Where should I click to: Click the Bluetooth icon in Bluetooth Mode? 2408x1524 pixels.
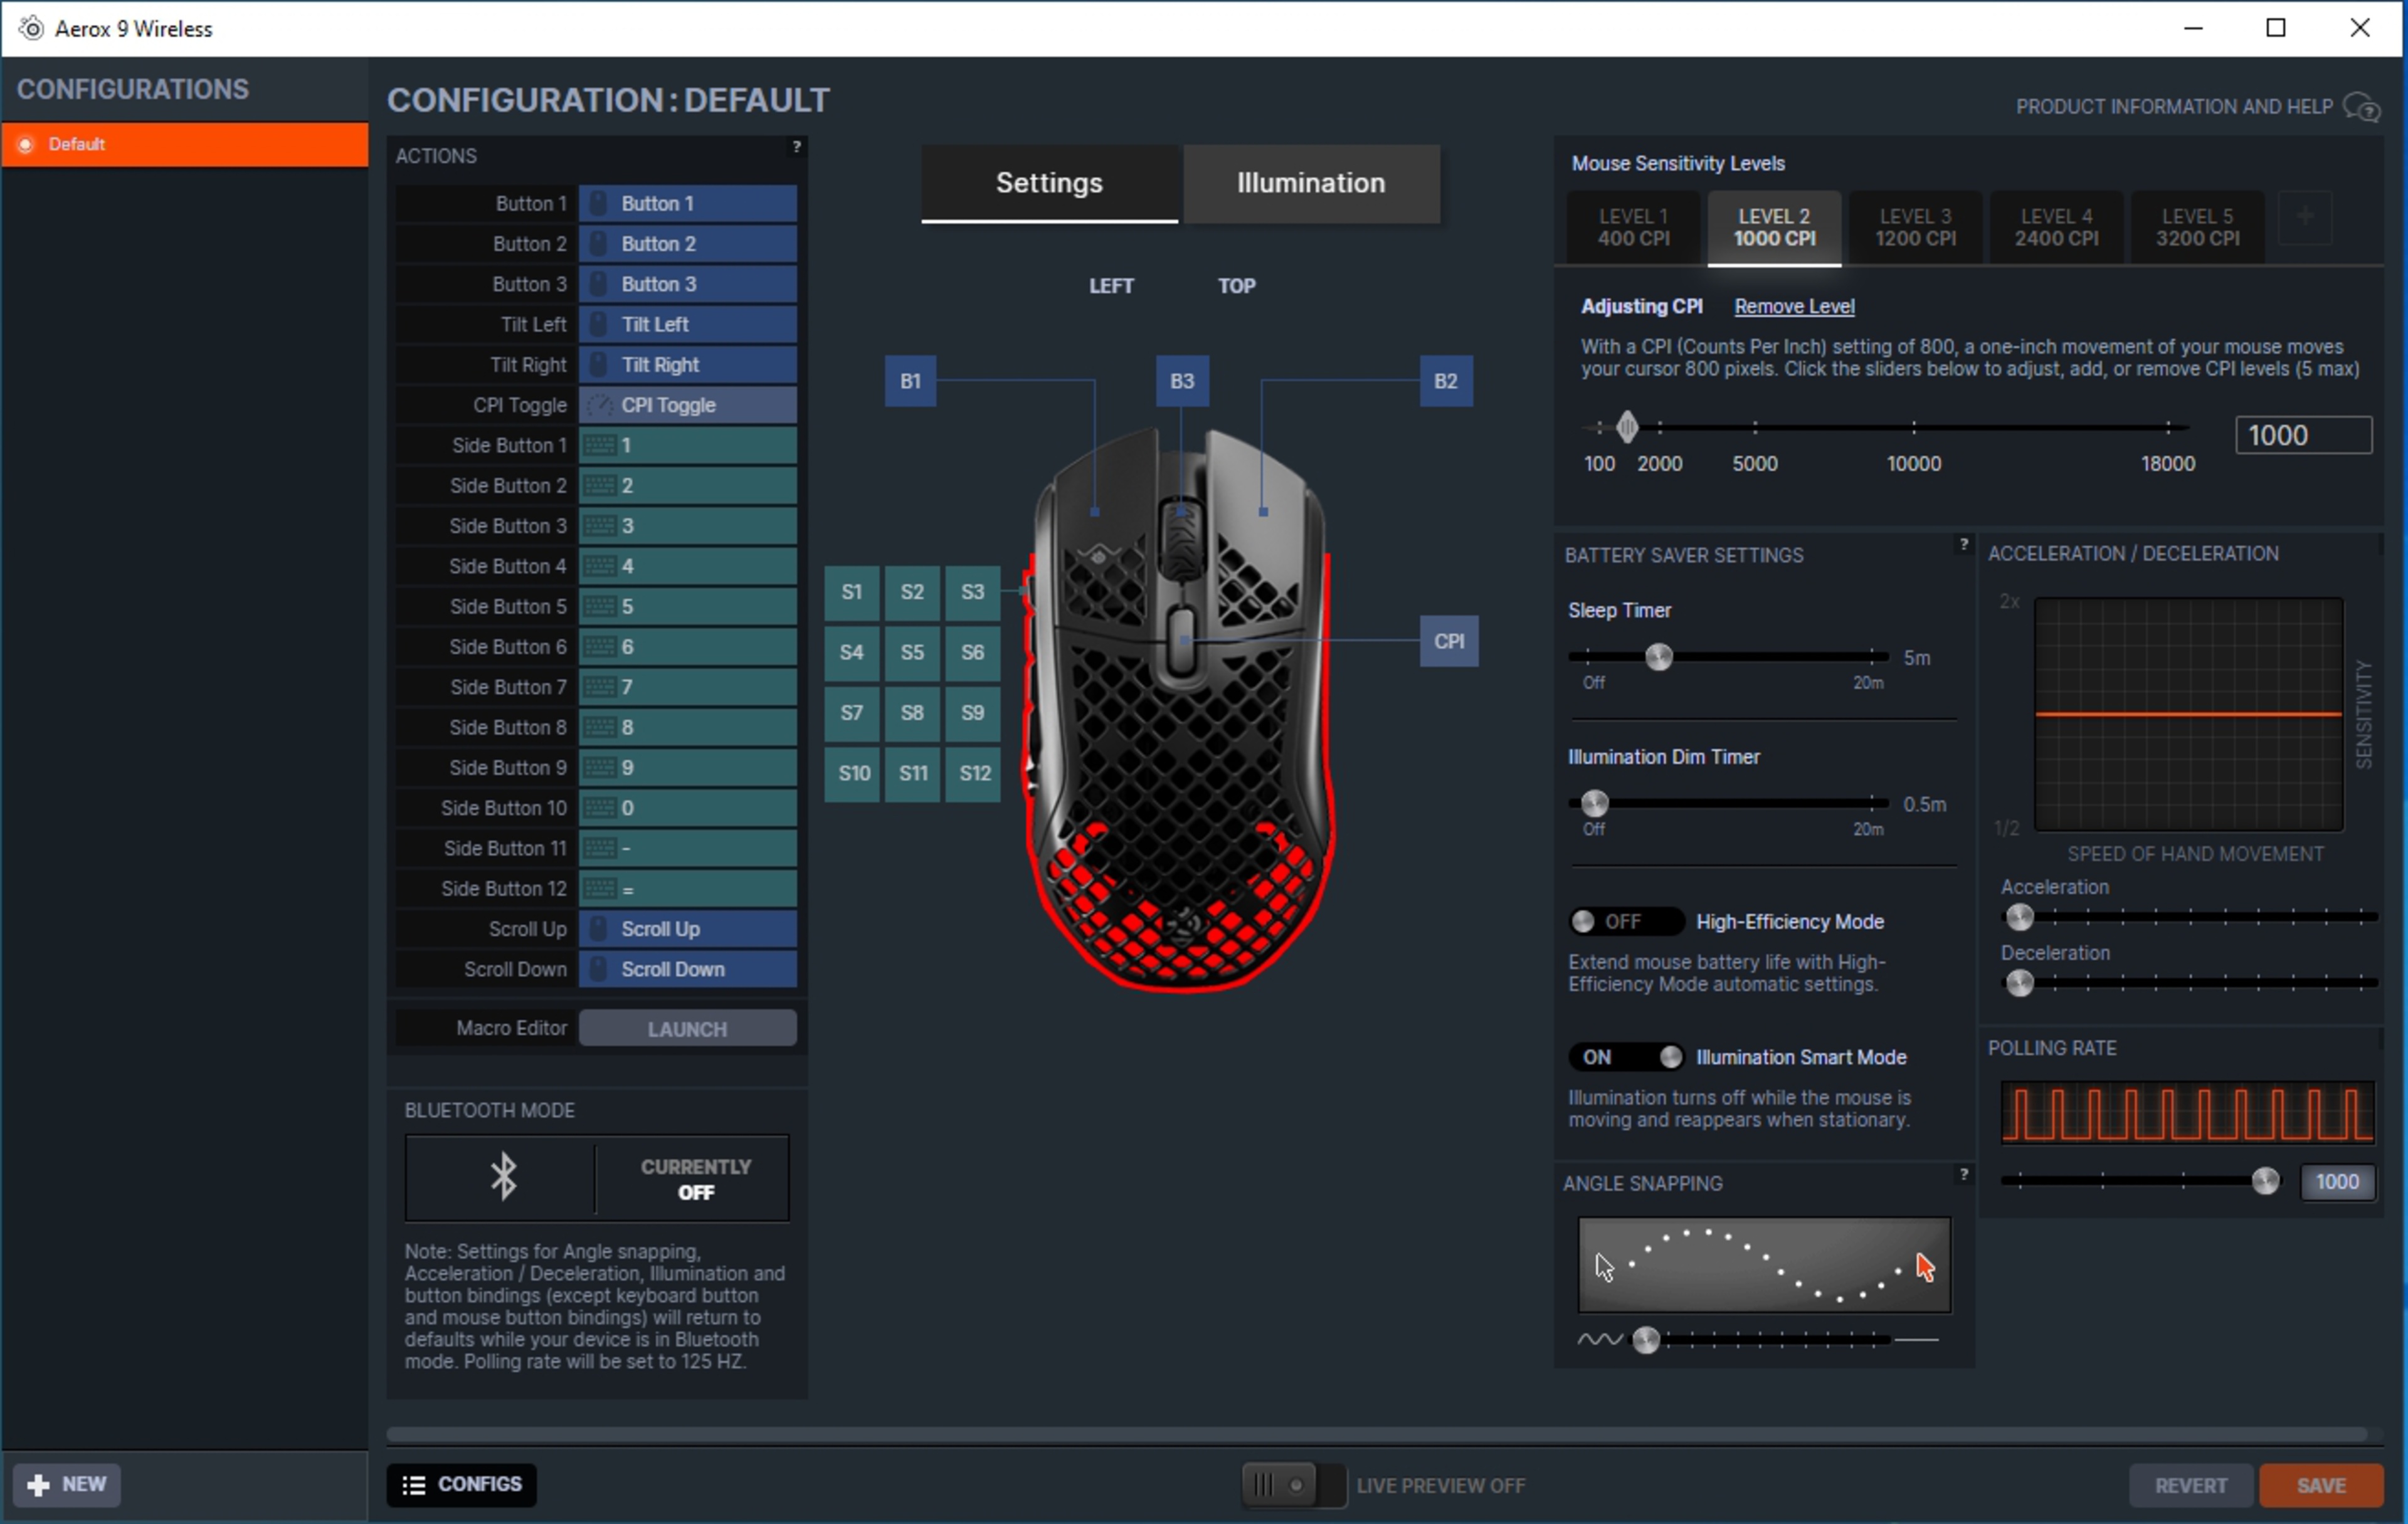503,1177
